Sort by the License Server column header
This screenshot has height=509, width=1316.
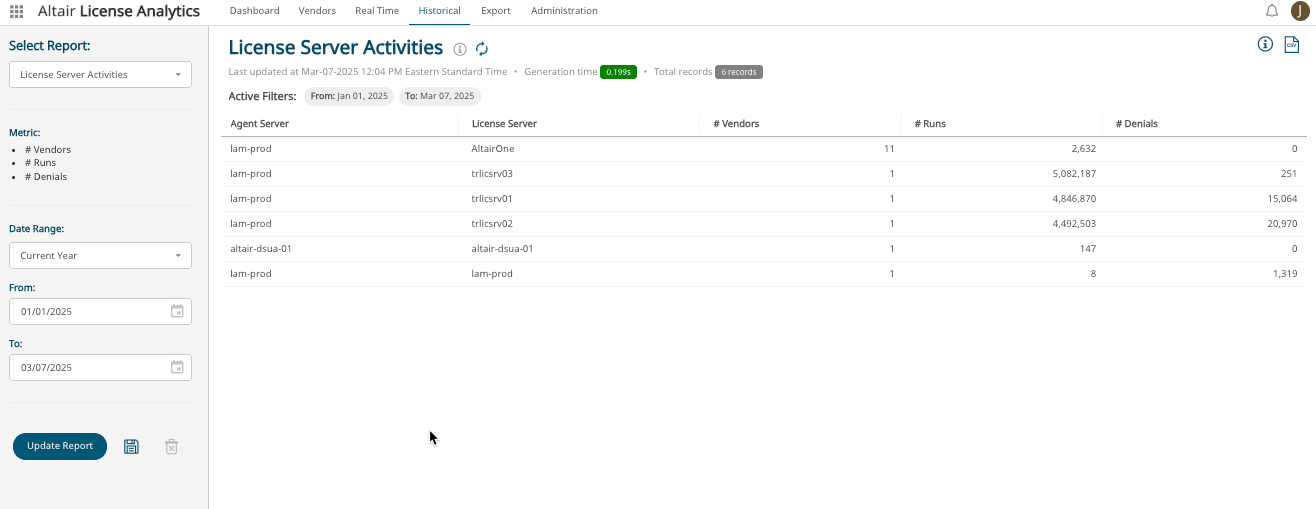coord(504,124)
